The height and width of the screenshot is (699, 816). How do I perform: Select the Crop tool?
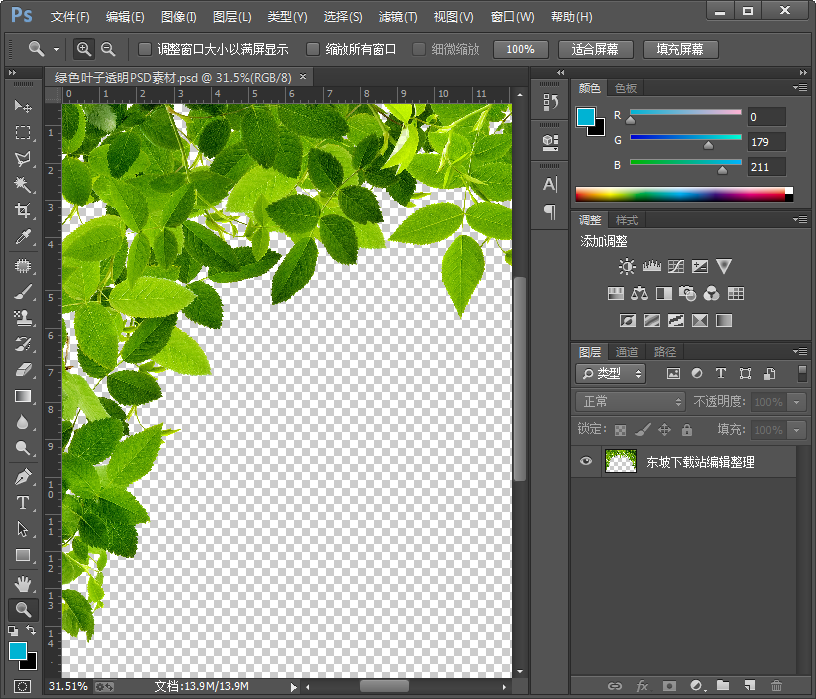click(x=23, y=211)
